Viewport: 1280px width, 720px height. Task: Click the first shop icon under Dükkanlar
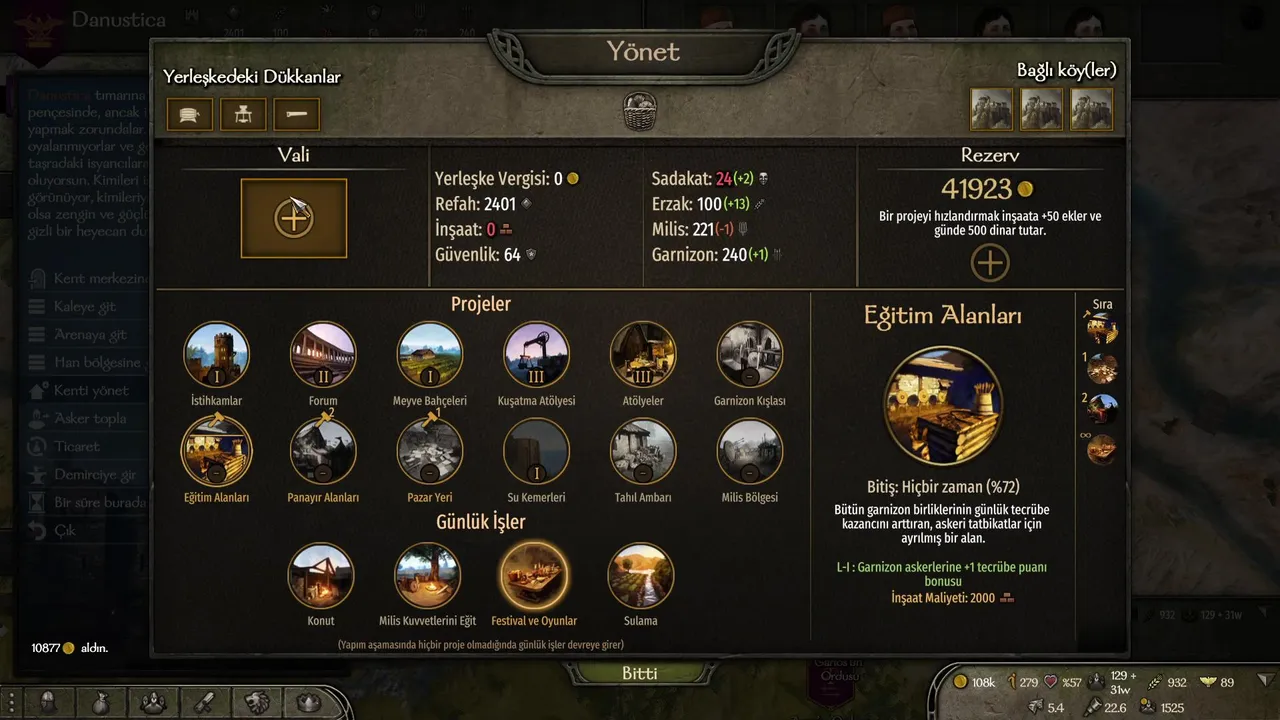190,115
